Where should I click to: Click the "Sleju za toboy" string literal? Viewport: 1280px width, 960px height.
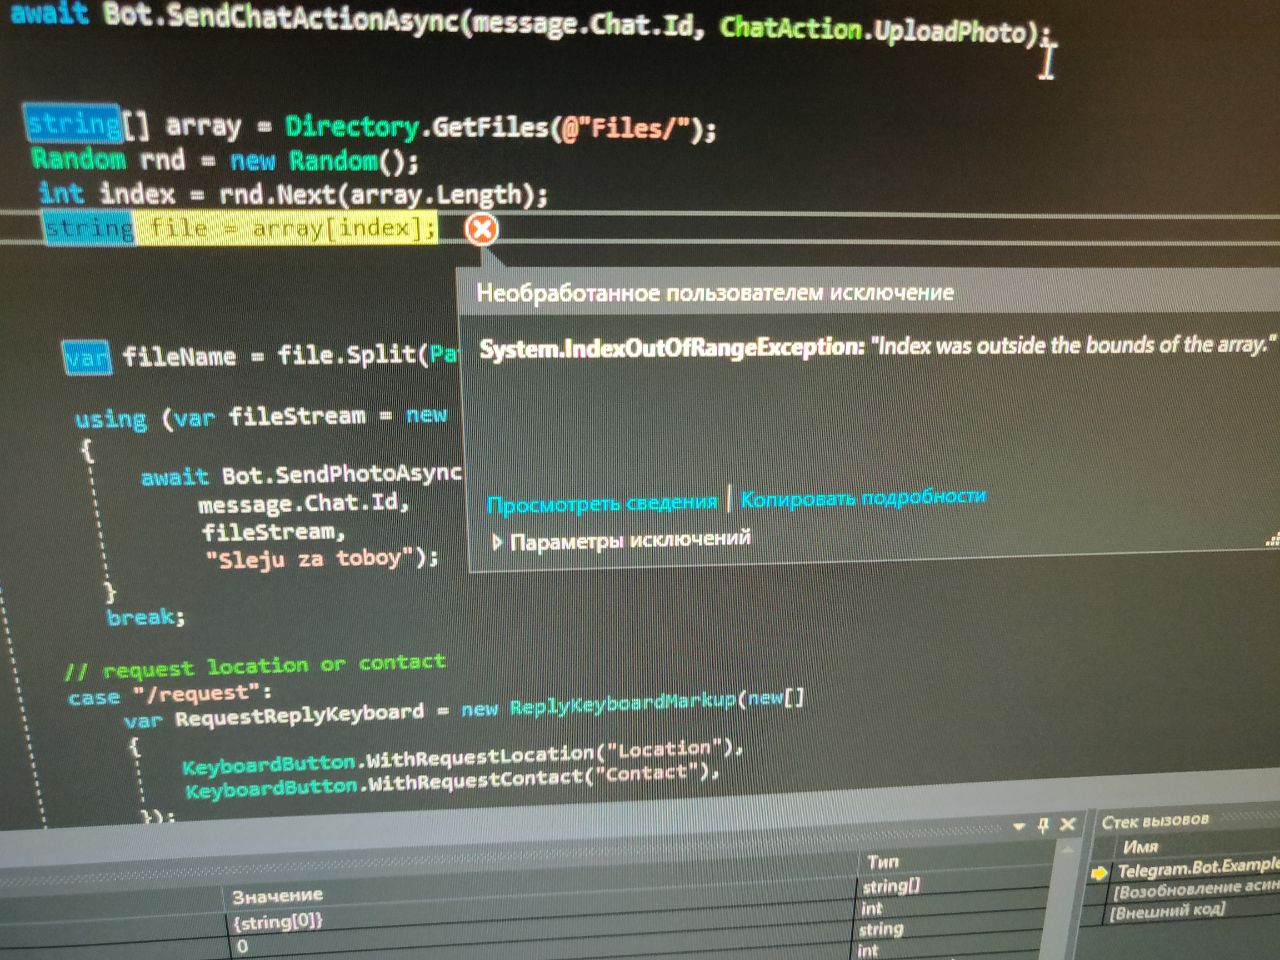click(310, 559)
